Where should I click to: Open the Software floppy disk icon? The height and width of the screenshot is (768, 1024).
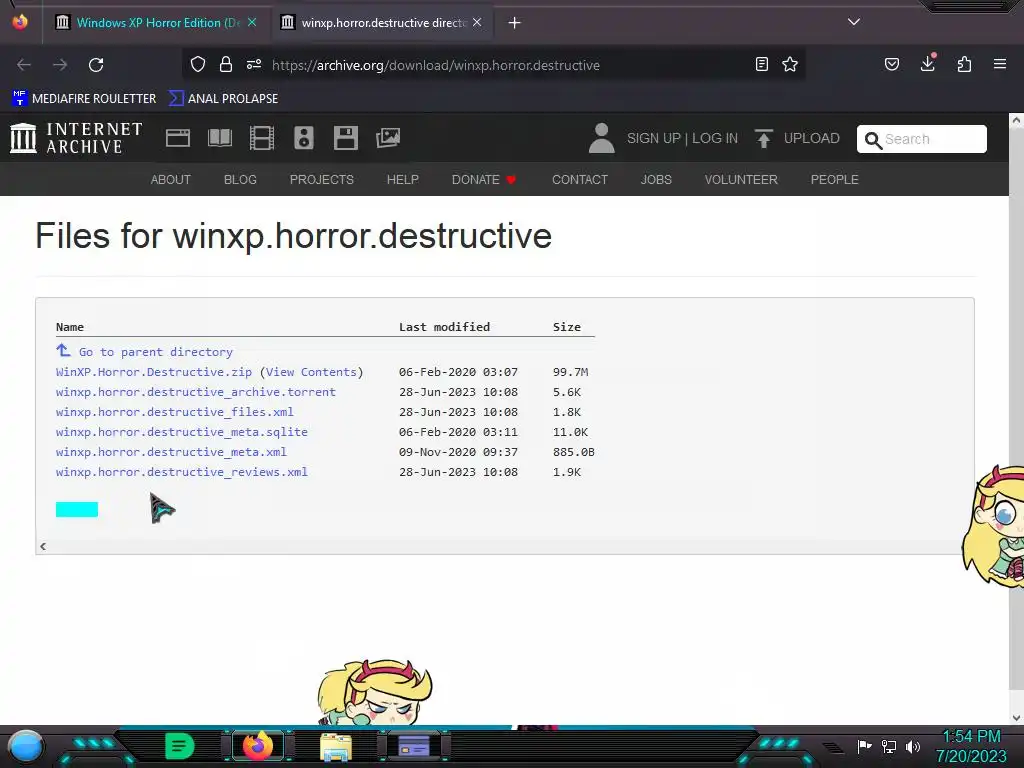pos(345,138)
